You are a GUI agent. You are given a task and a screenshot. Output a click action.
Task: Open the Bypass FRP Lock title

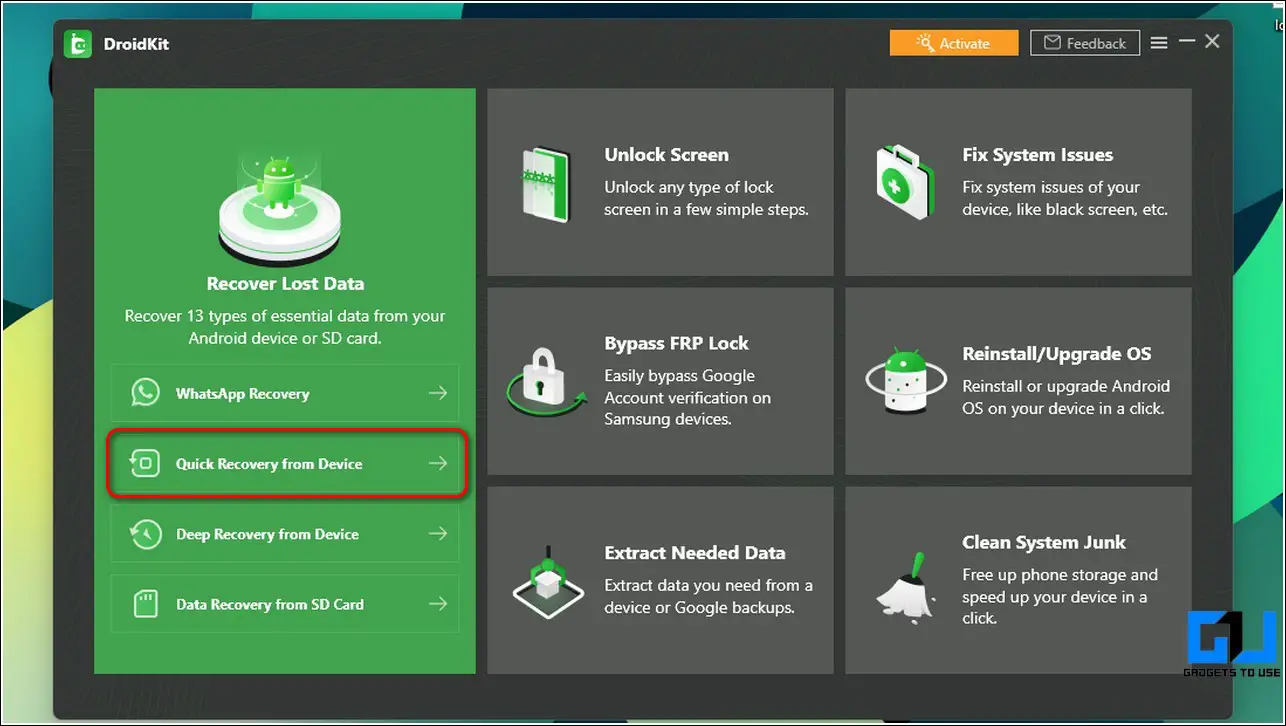(676, 343)
